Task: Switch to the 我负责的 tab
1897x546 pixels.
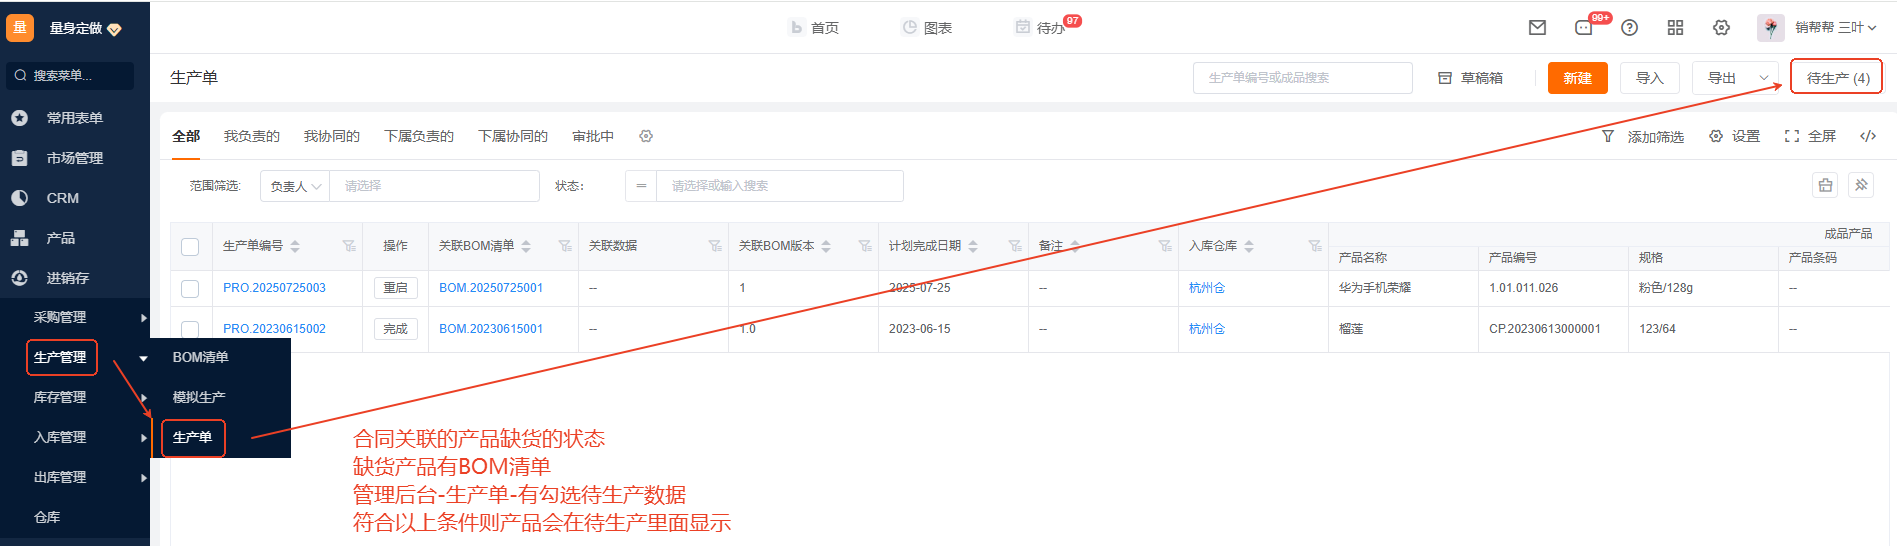Action: (x=252, y=136)
